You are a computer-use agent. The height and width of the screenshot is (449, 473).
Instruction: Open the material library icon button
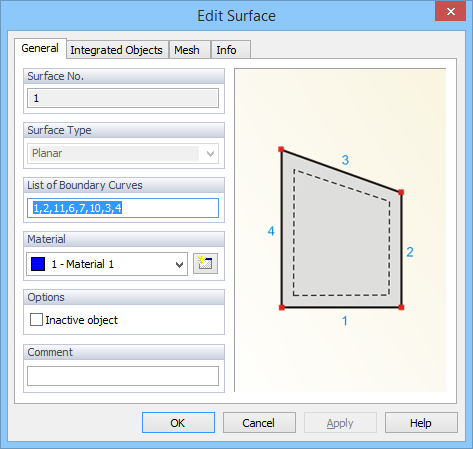tap(205, 264)
